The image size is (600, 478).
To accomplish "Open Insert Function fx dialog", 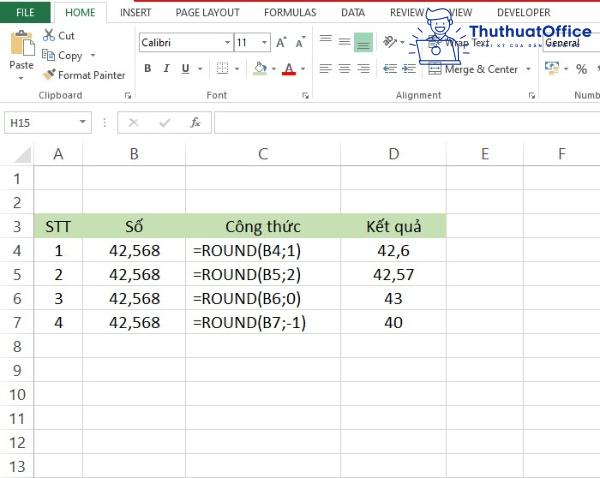I will [x=195, y=123].
